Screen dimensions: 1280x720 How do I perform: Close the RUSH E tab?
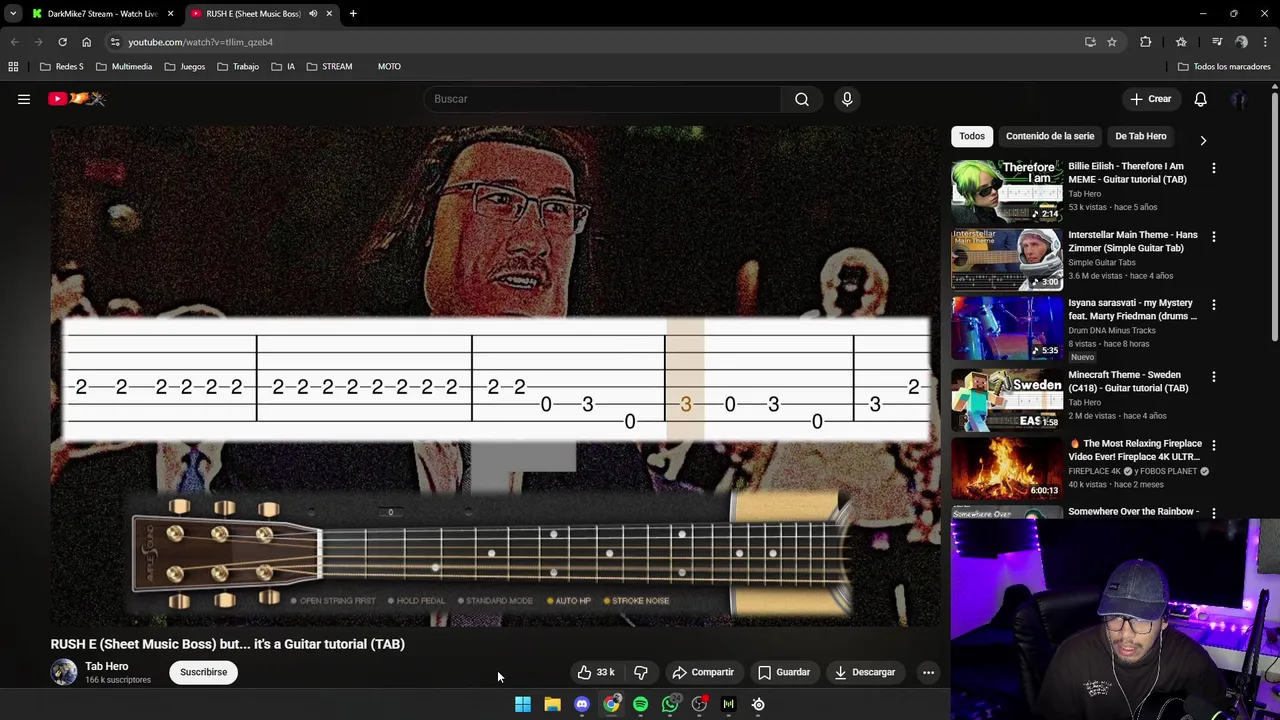(x=329, y=13)
